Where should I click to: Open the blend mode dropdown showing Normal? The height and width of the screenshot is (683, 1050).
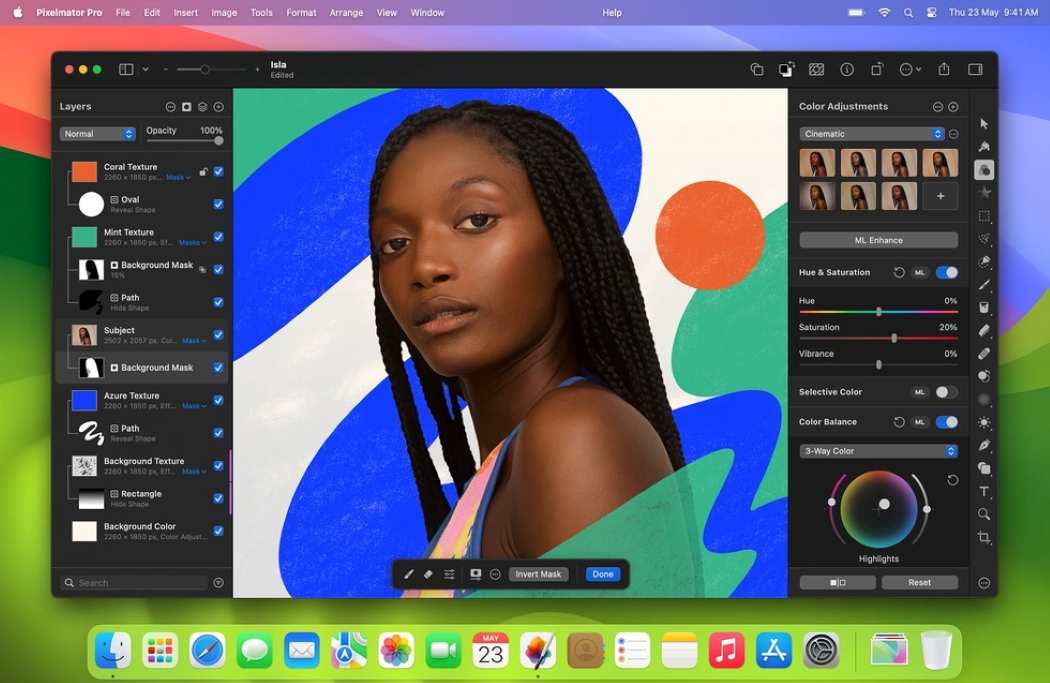96,133
